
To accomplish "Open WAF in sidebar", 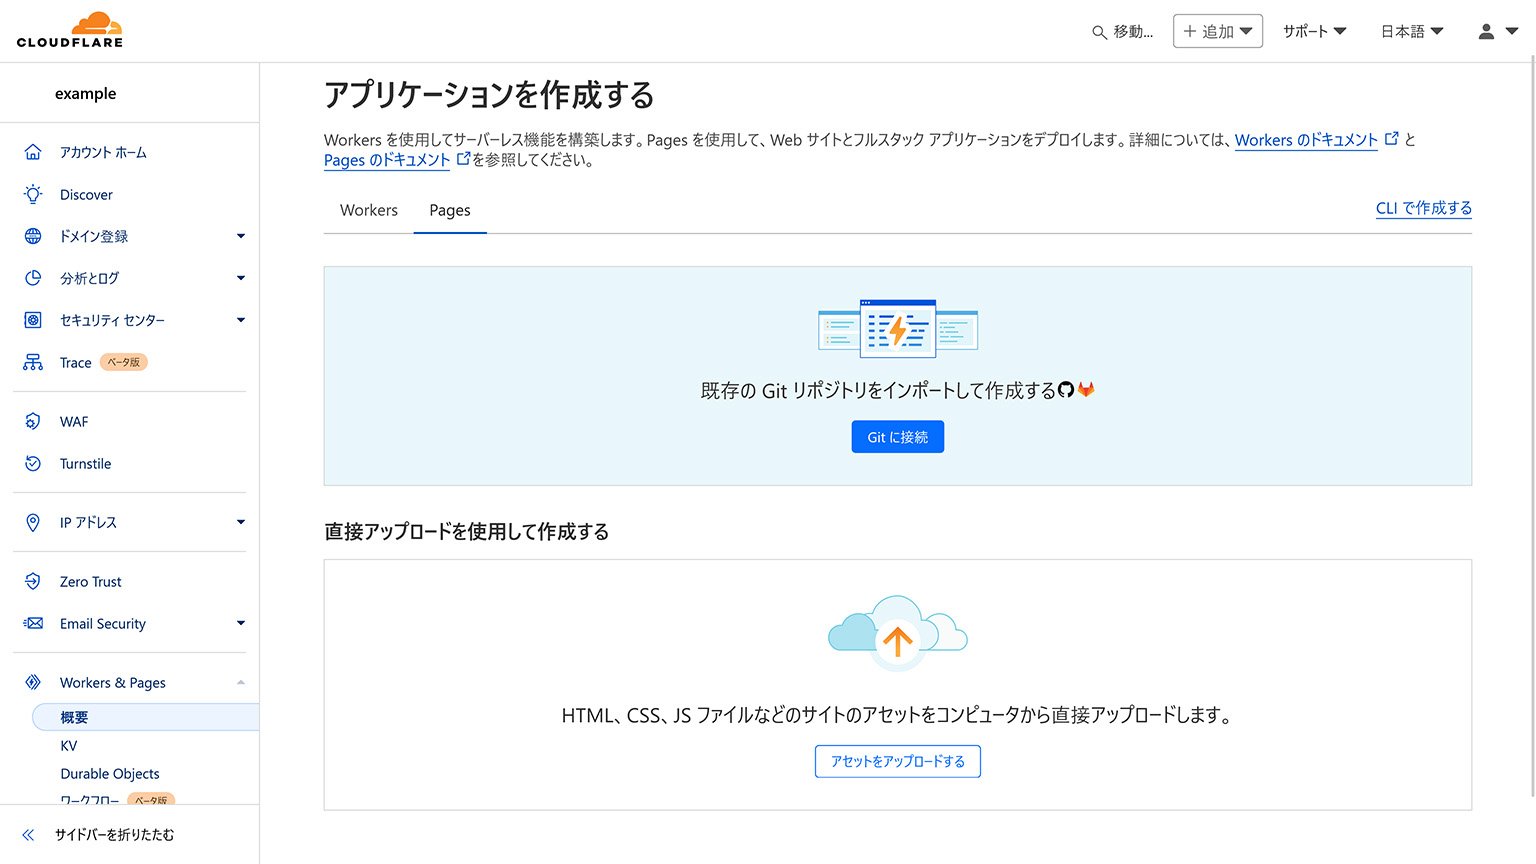I will coord(74,421).
